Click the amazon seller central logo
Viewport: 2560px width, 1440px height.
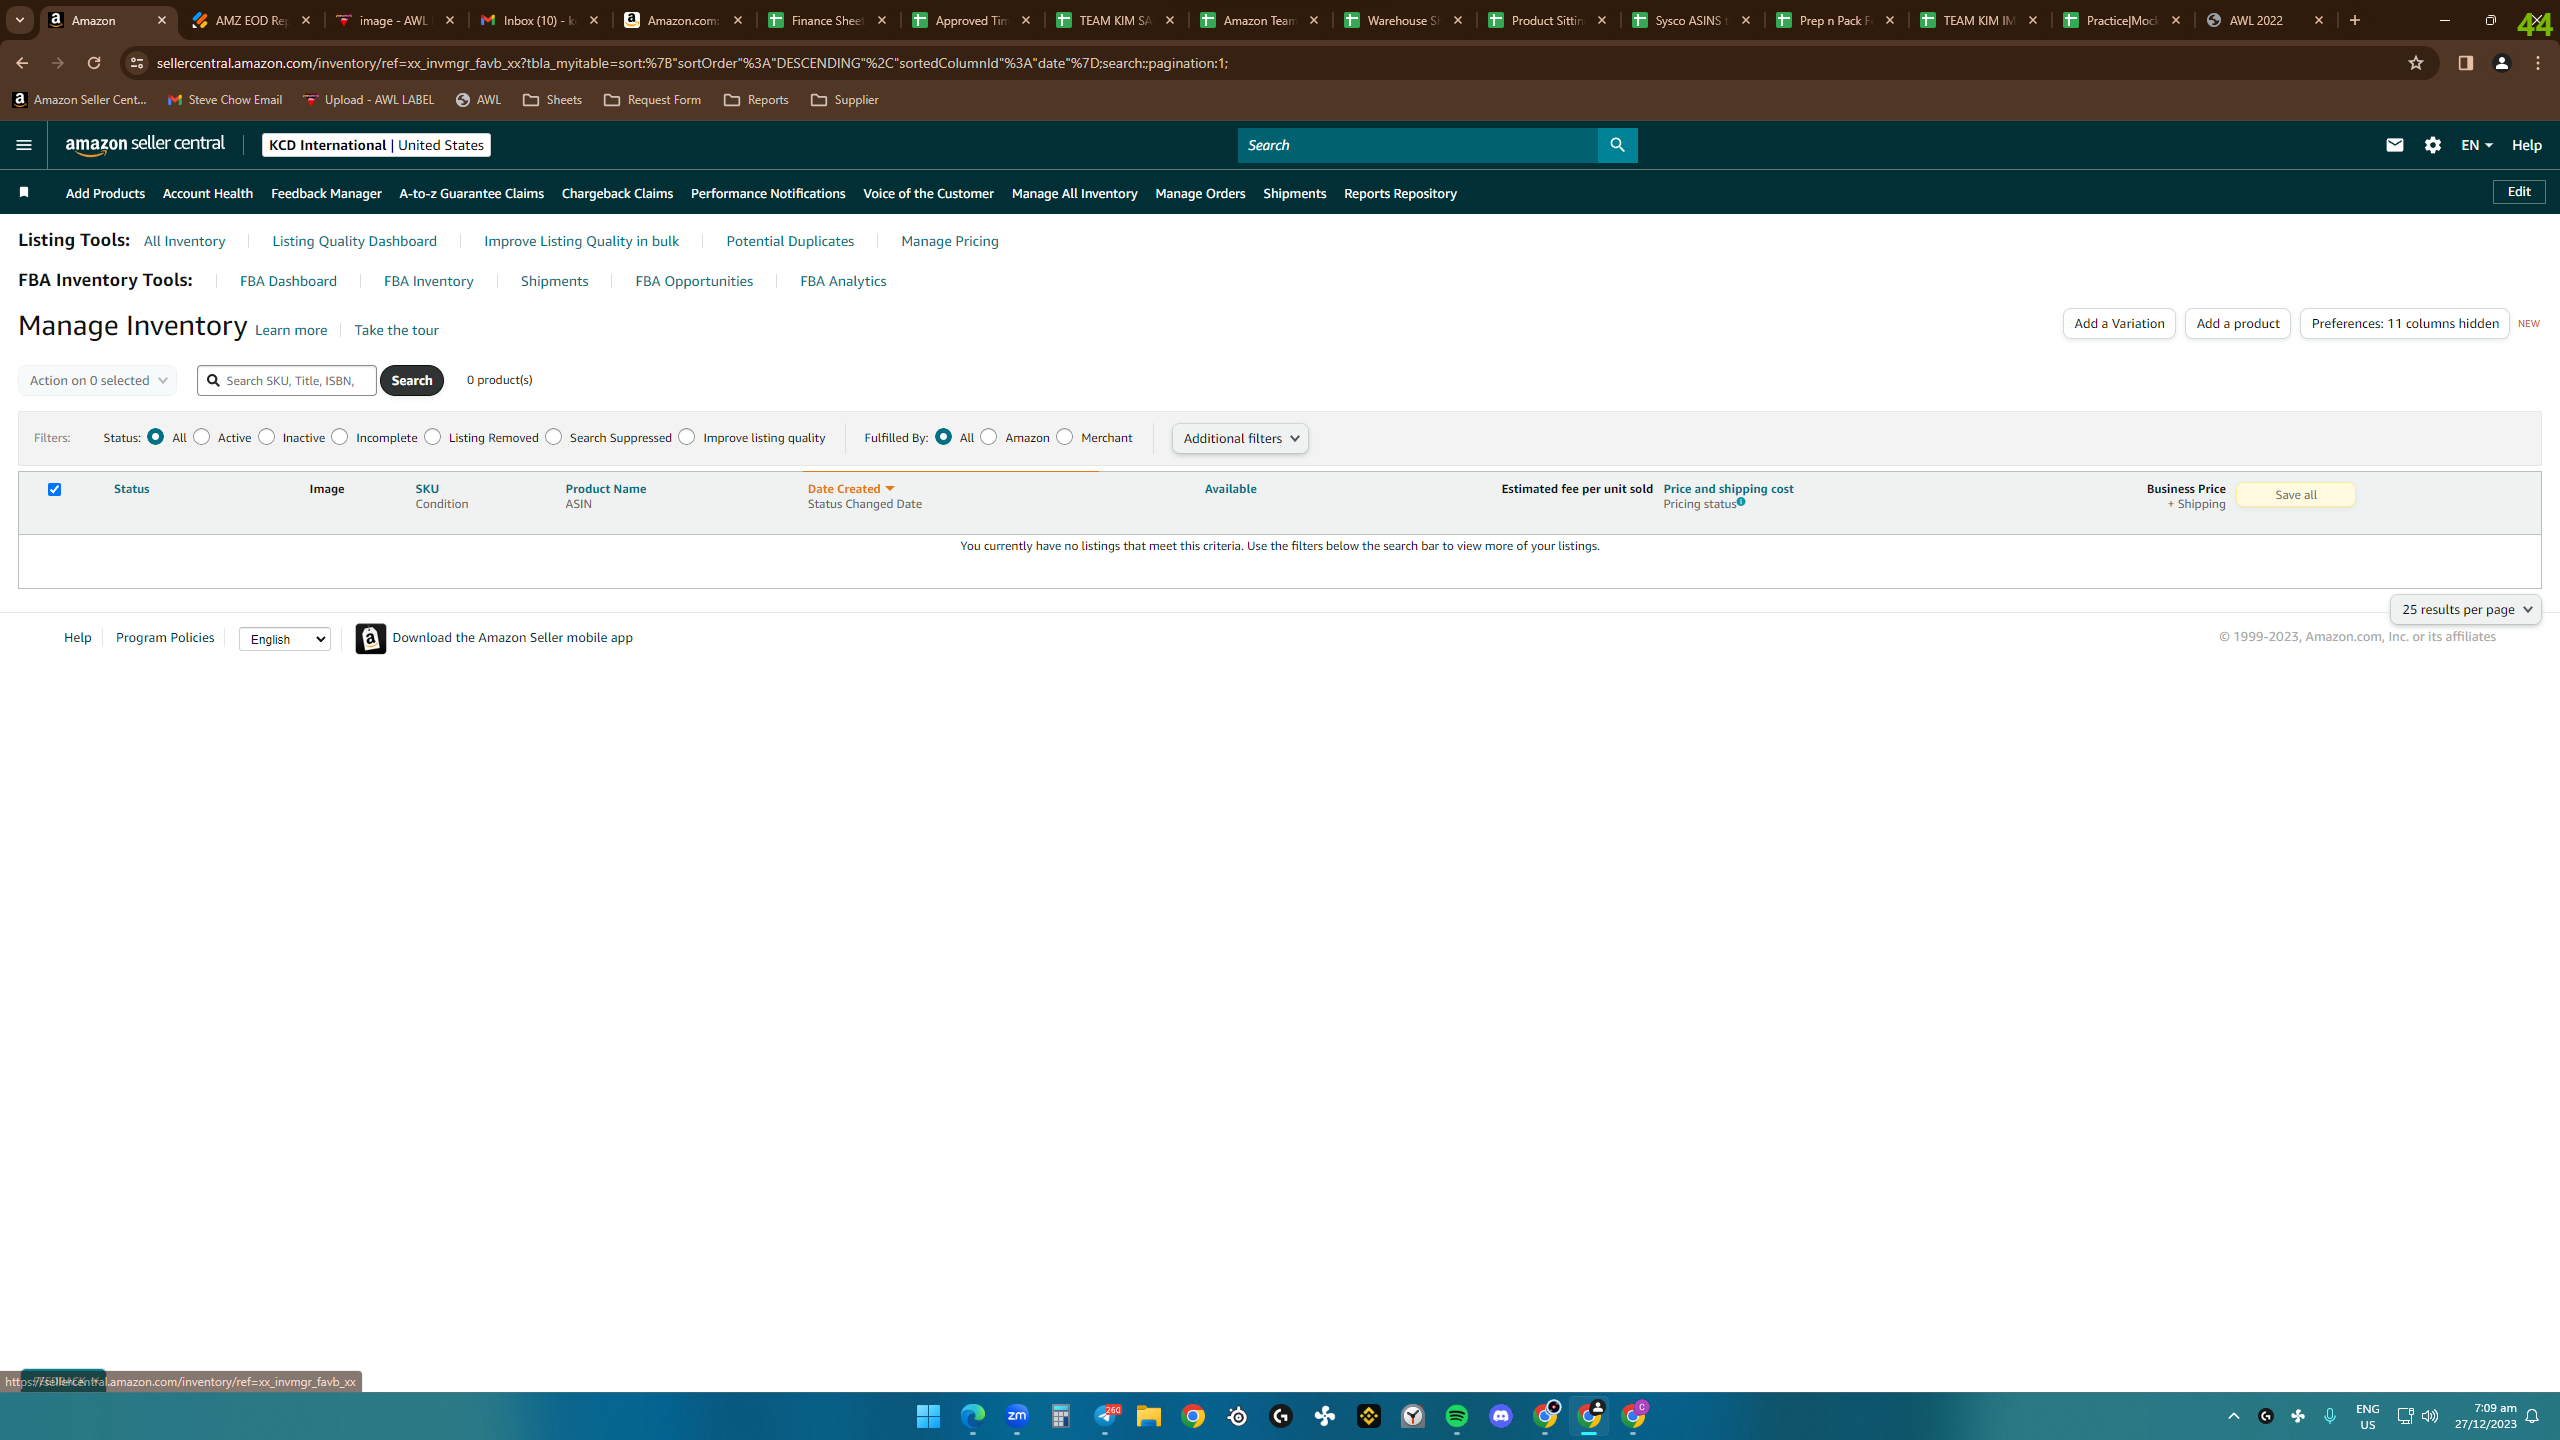146,145
